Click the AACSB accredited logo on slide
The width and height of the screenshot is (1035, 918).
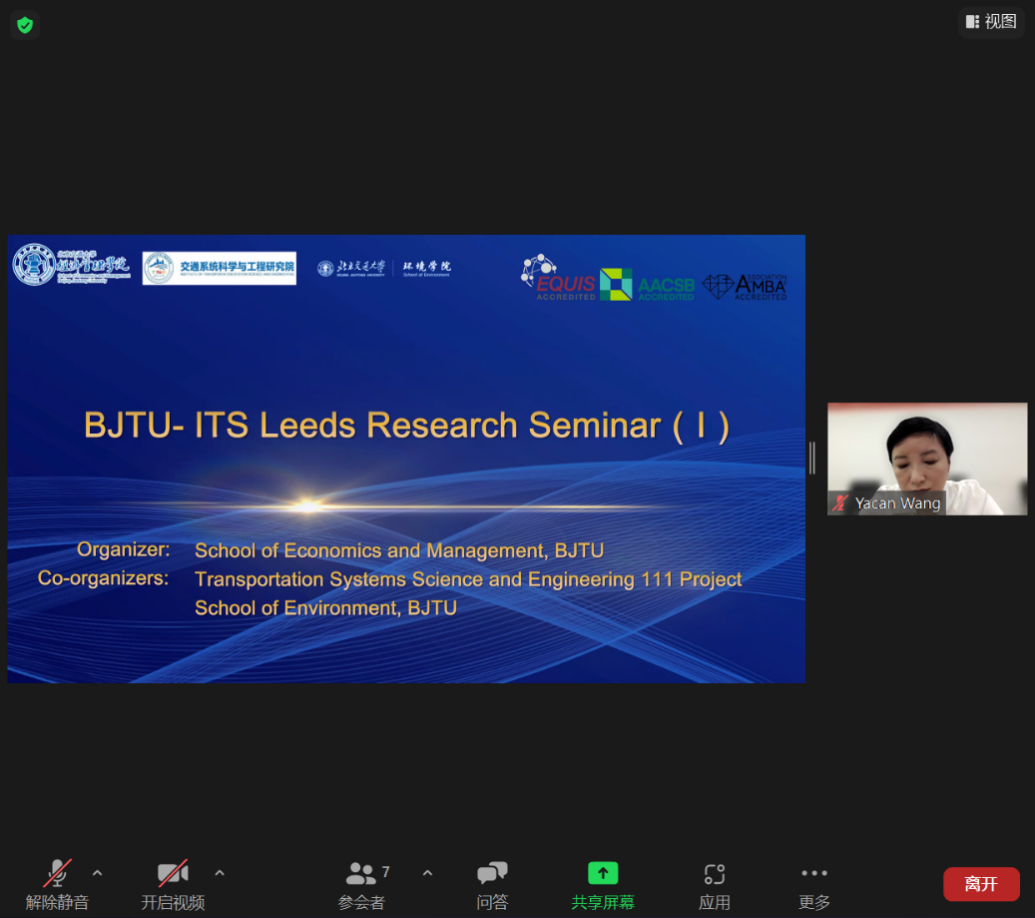click(x=648, y=284)
